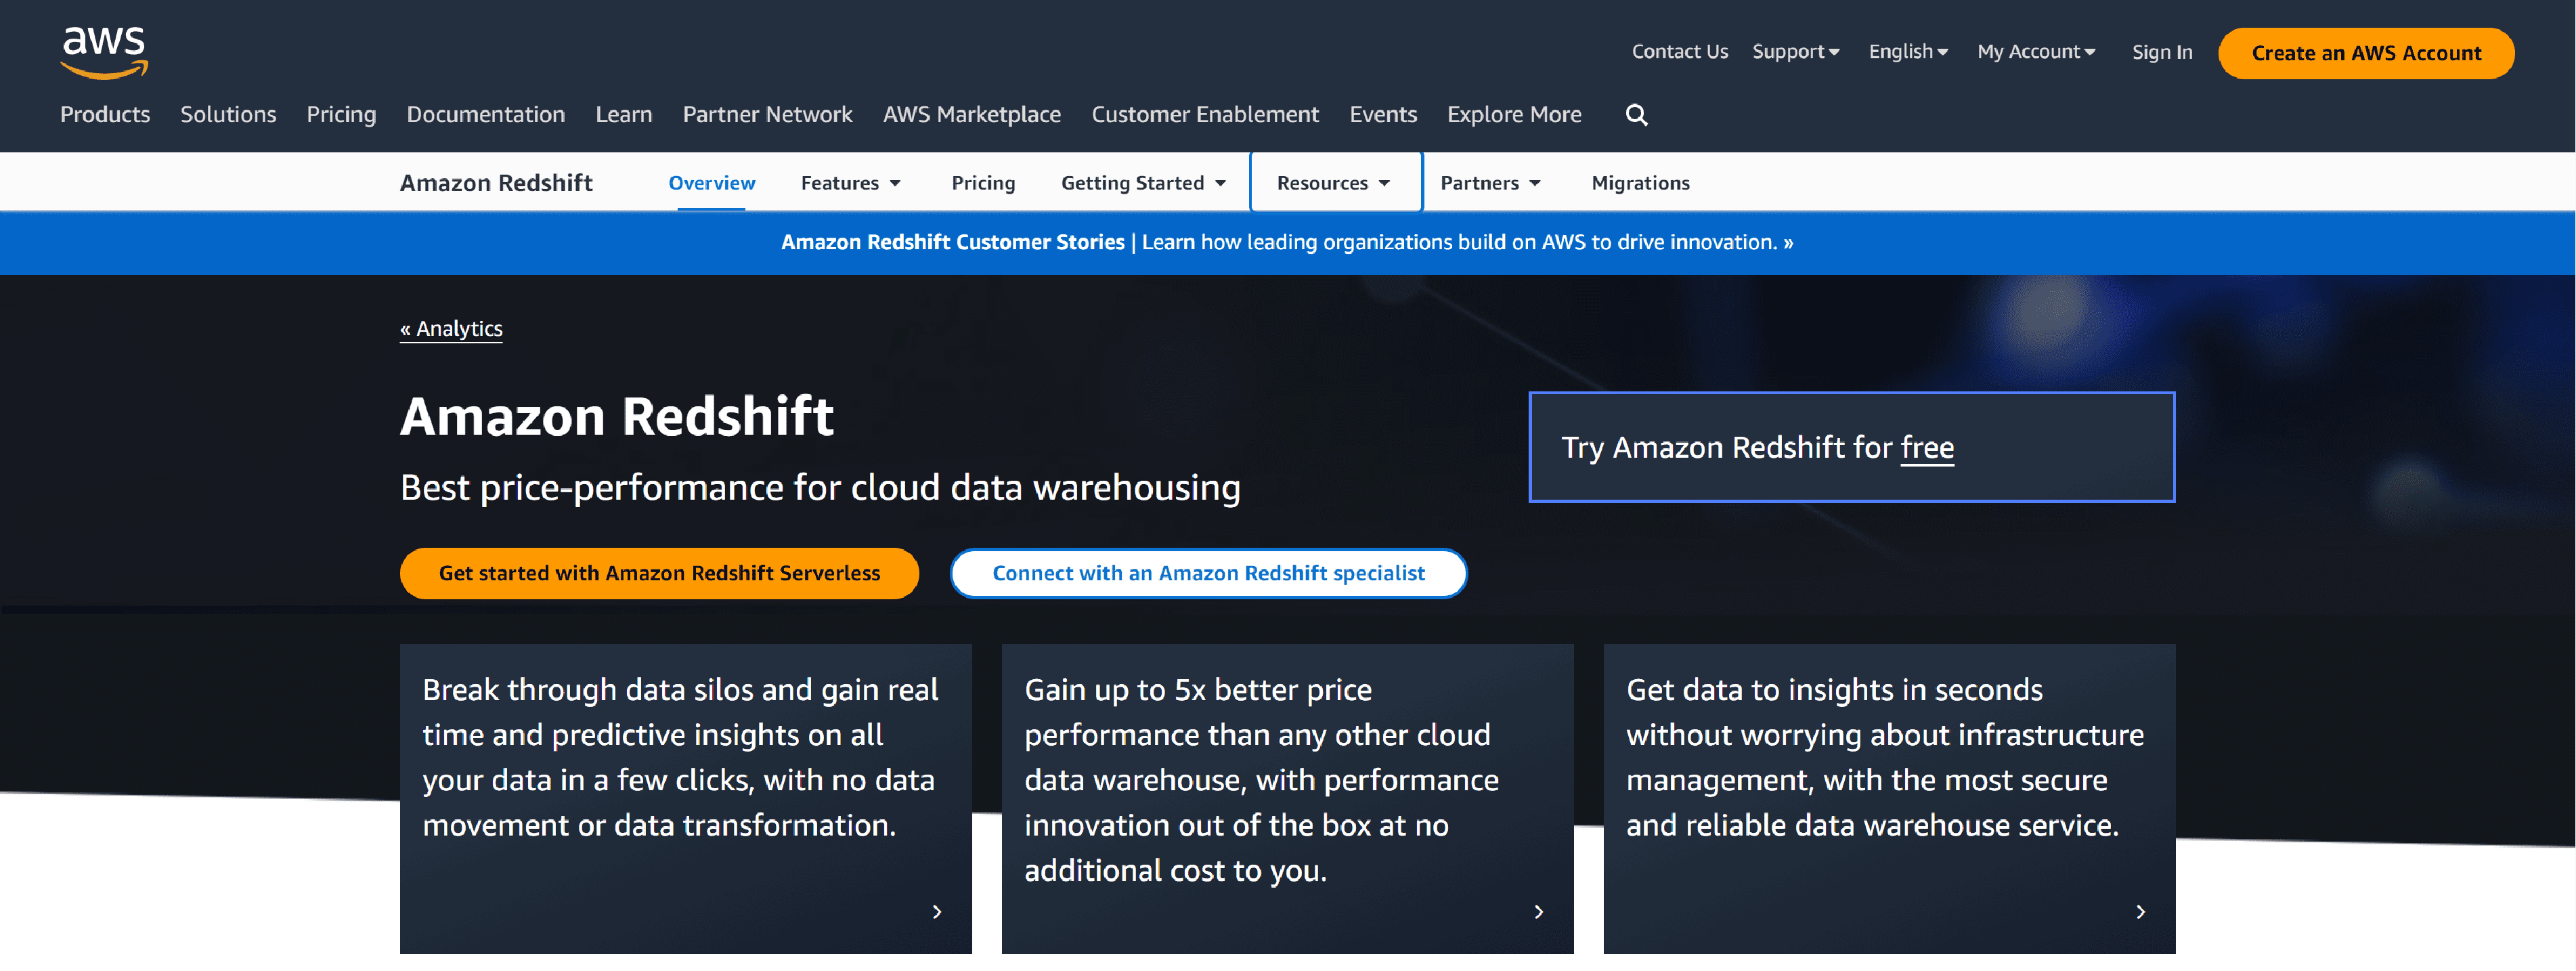
Task: Open the Events menu
Action: coord(1383,115)
